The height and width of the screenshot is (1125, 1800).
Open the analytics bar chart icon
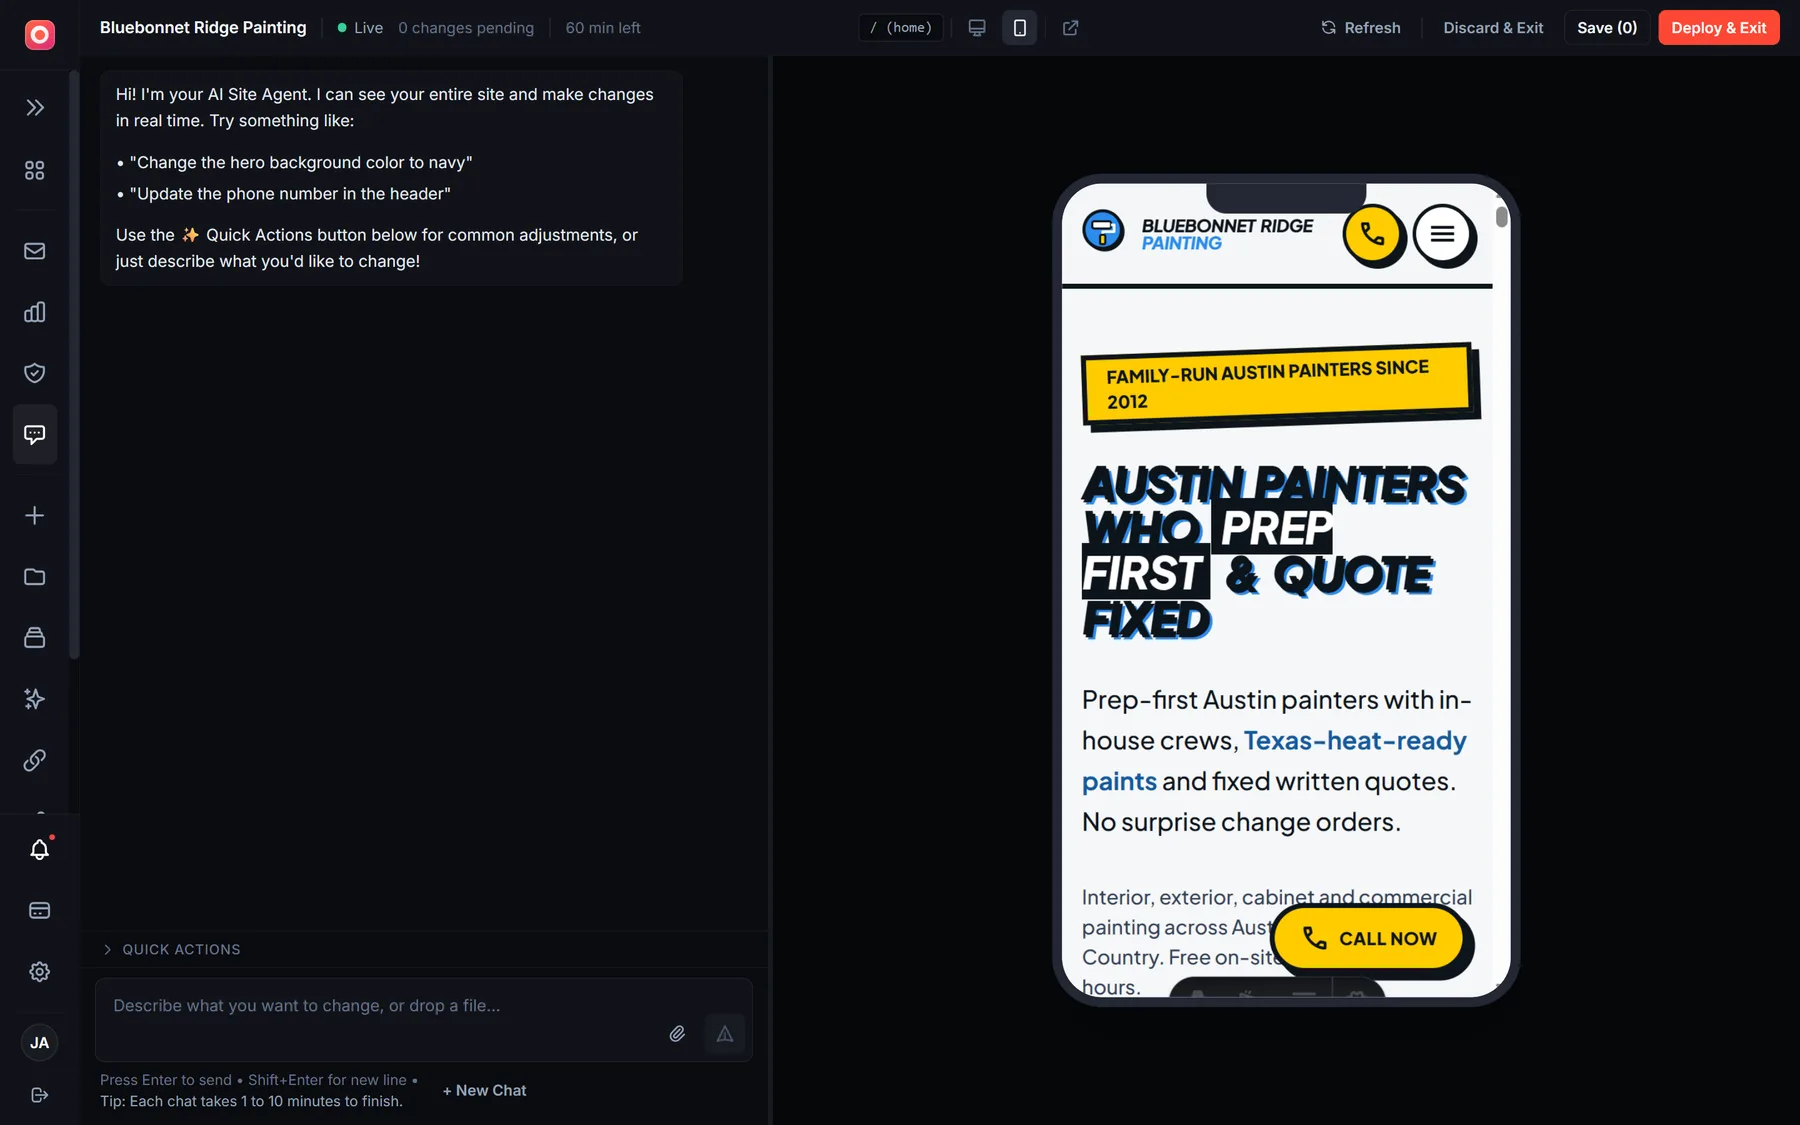click(x=35, y=312)
